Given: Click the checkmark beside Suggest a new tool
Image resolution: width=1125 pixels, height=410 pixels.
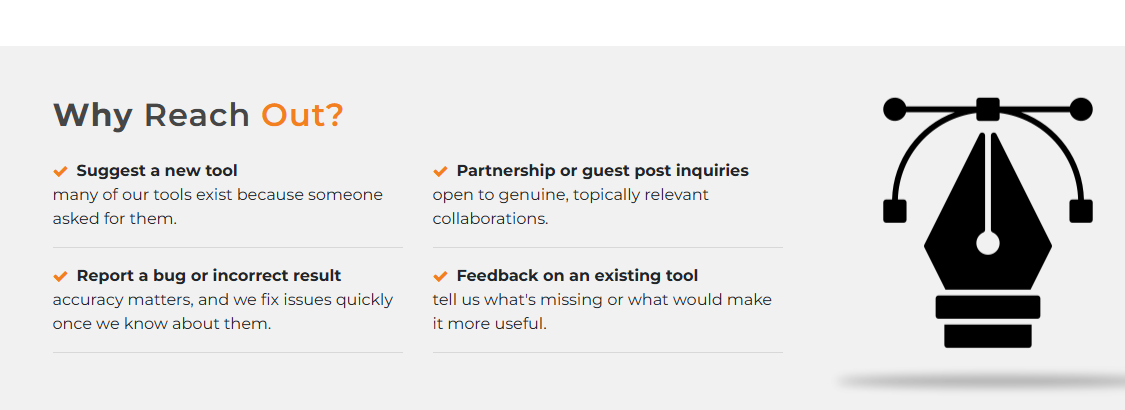Looking at the screenshot, I should 60,172.
